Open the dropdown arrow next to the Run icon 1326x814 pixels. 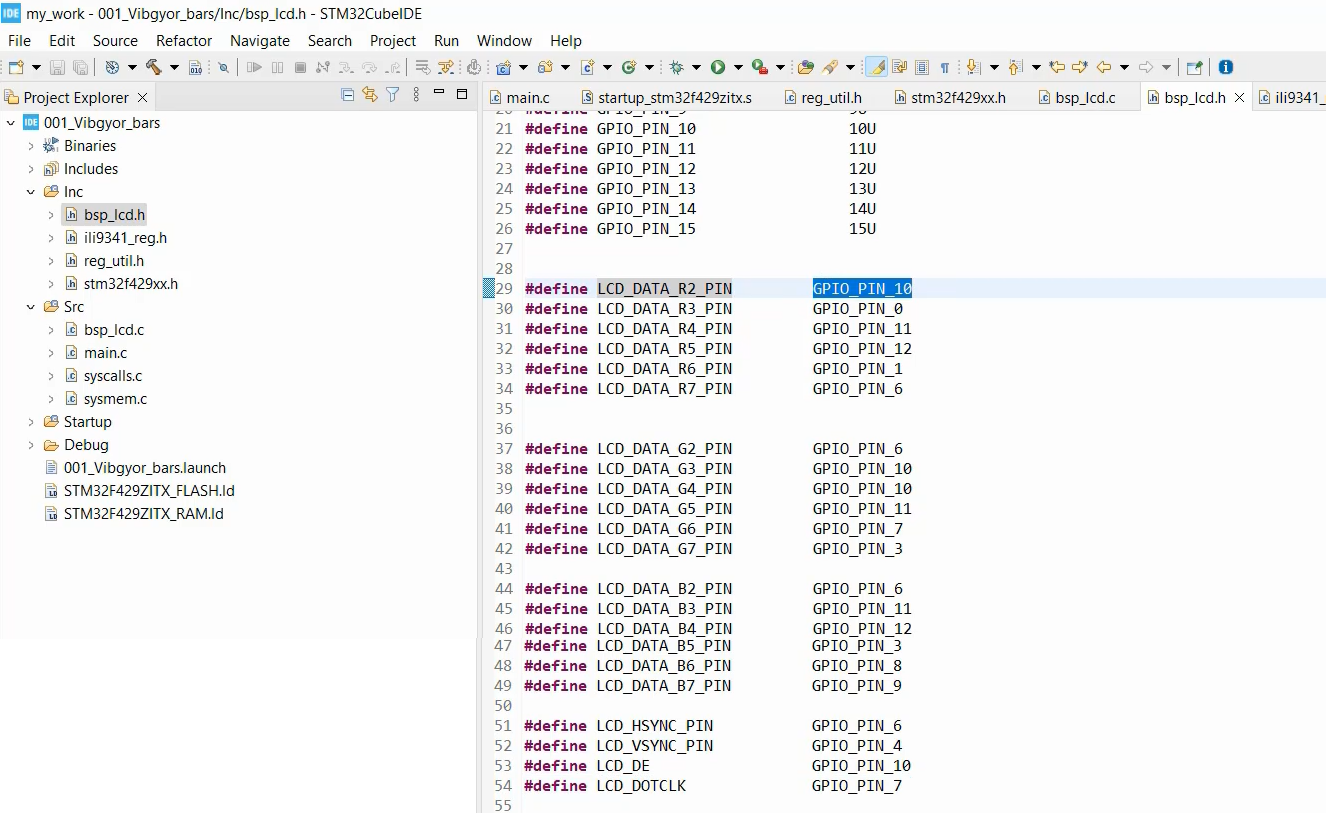tap(738, 67)
